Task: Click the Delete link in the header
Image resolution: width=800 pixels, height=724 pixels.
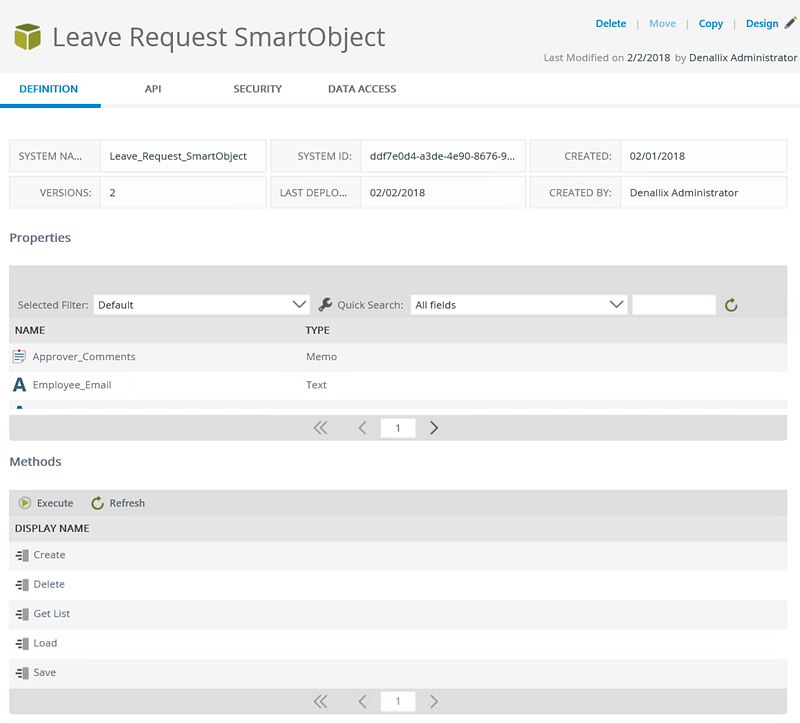Action: (611, 23)
